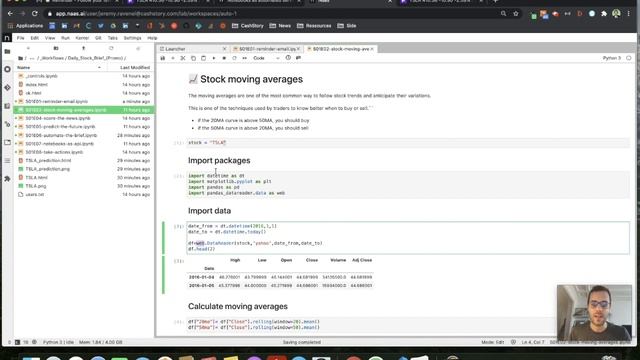Open the Run menu
Screen dimensions: 640x360
pyautogui.click(x=65, y=38)
